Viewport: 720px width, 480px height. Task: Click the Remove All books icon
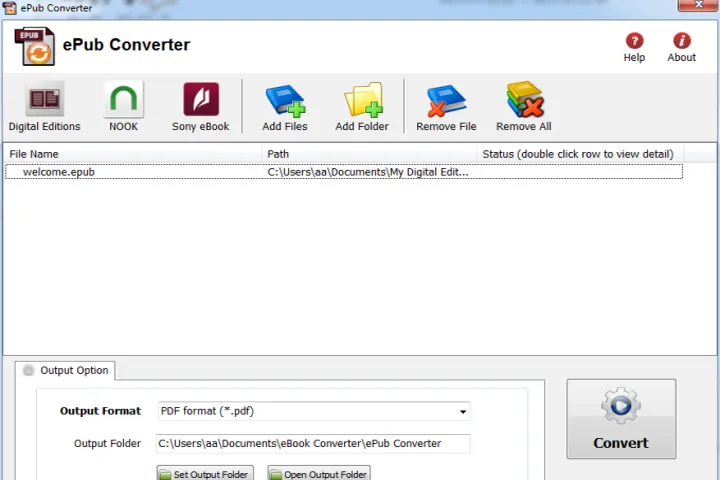525,99
